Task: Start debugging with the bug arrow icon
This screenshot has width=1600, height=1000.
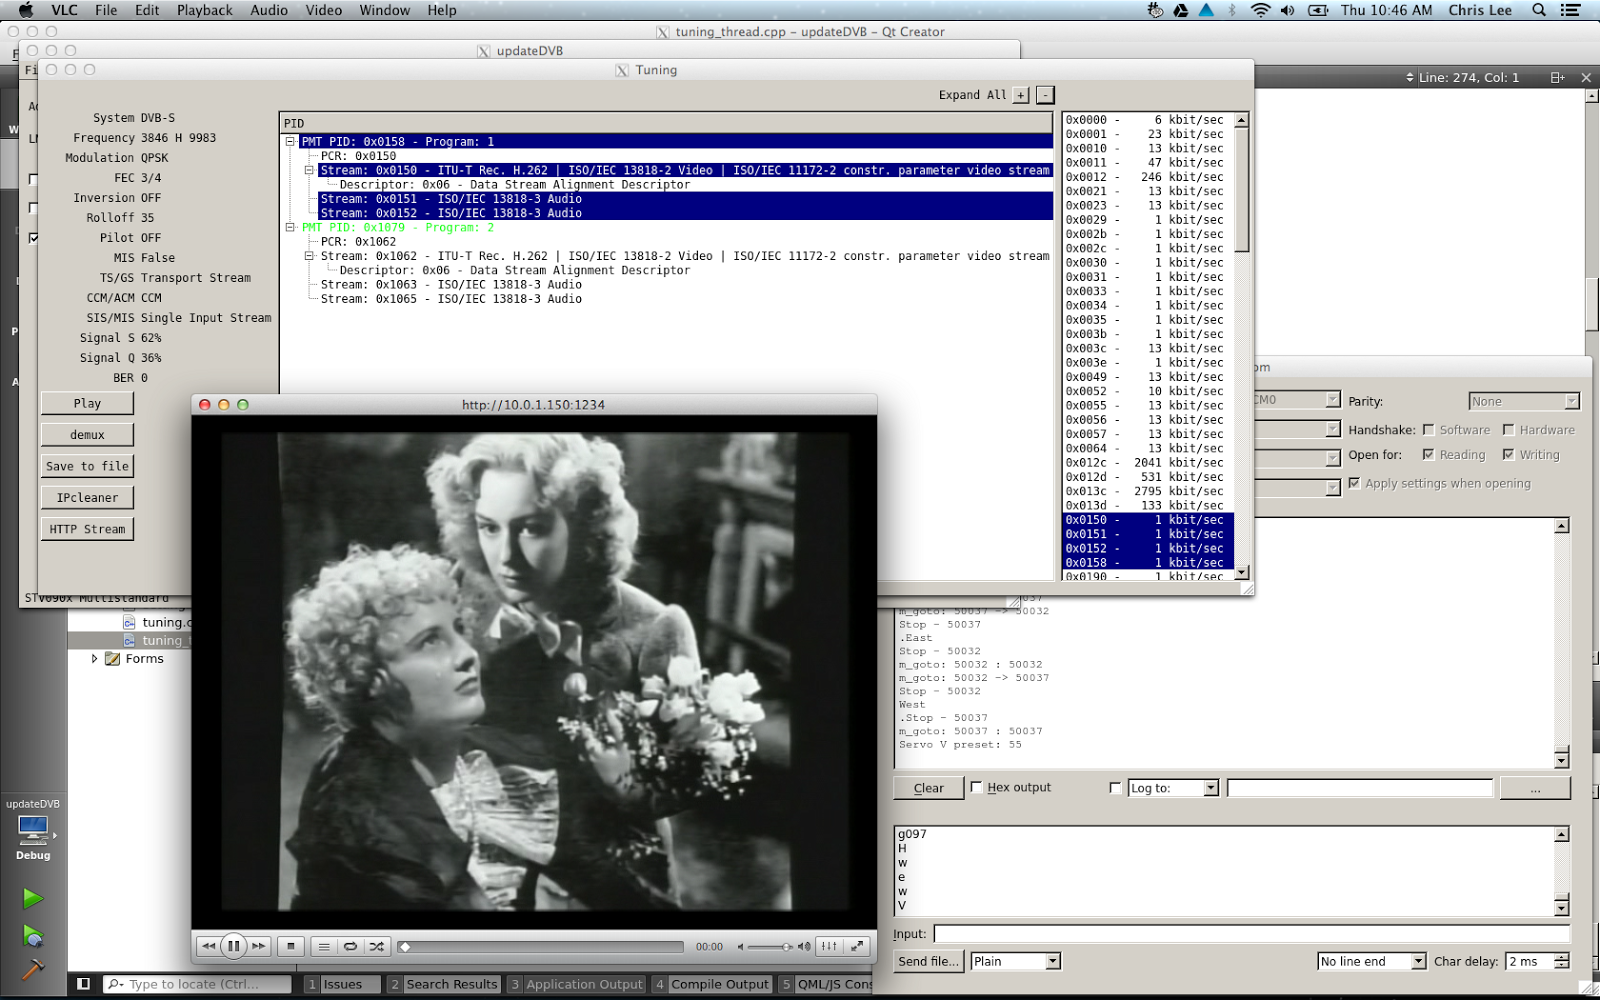Action: point(33,936)
